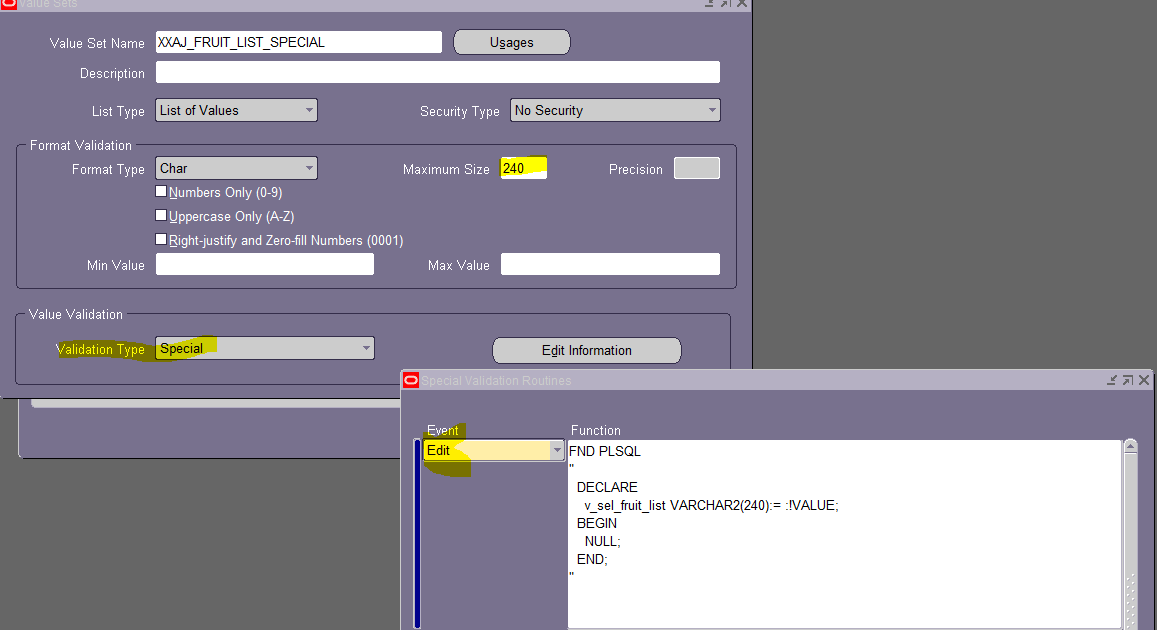
Task: Click the restore icon on Special Validation Routines
Action: click(1127, 380)
